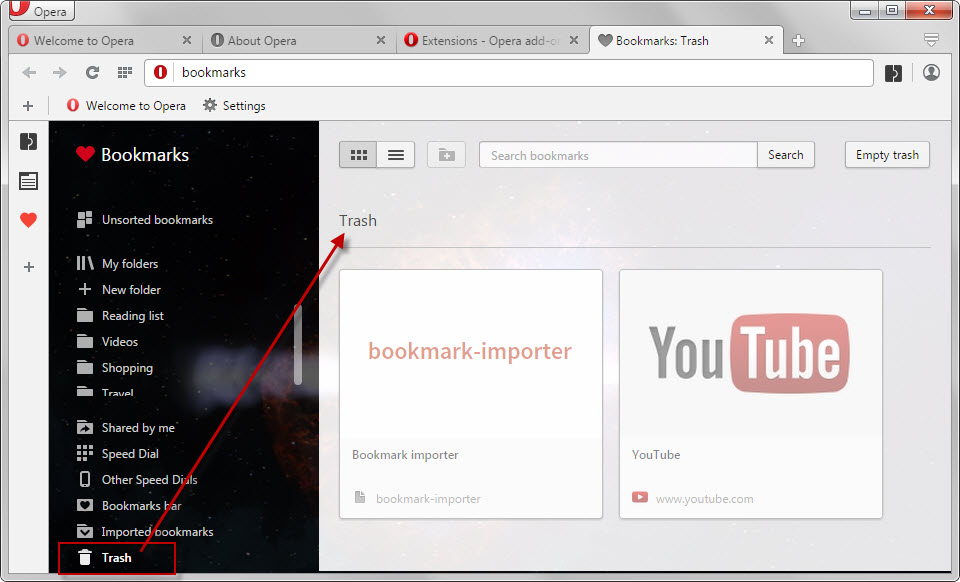Click the folder list scrollbar
Screen dimensions: 960x582
(x=298, y=344)
